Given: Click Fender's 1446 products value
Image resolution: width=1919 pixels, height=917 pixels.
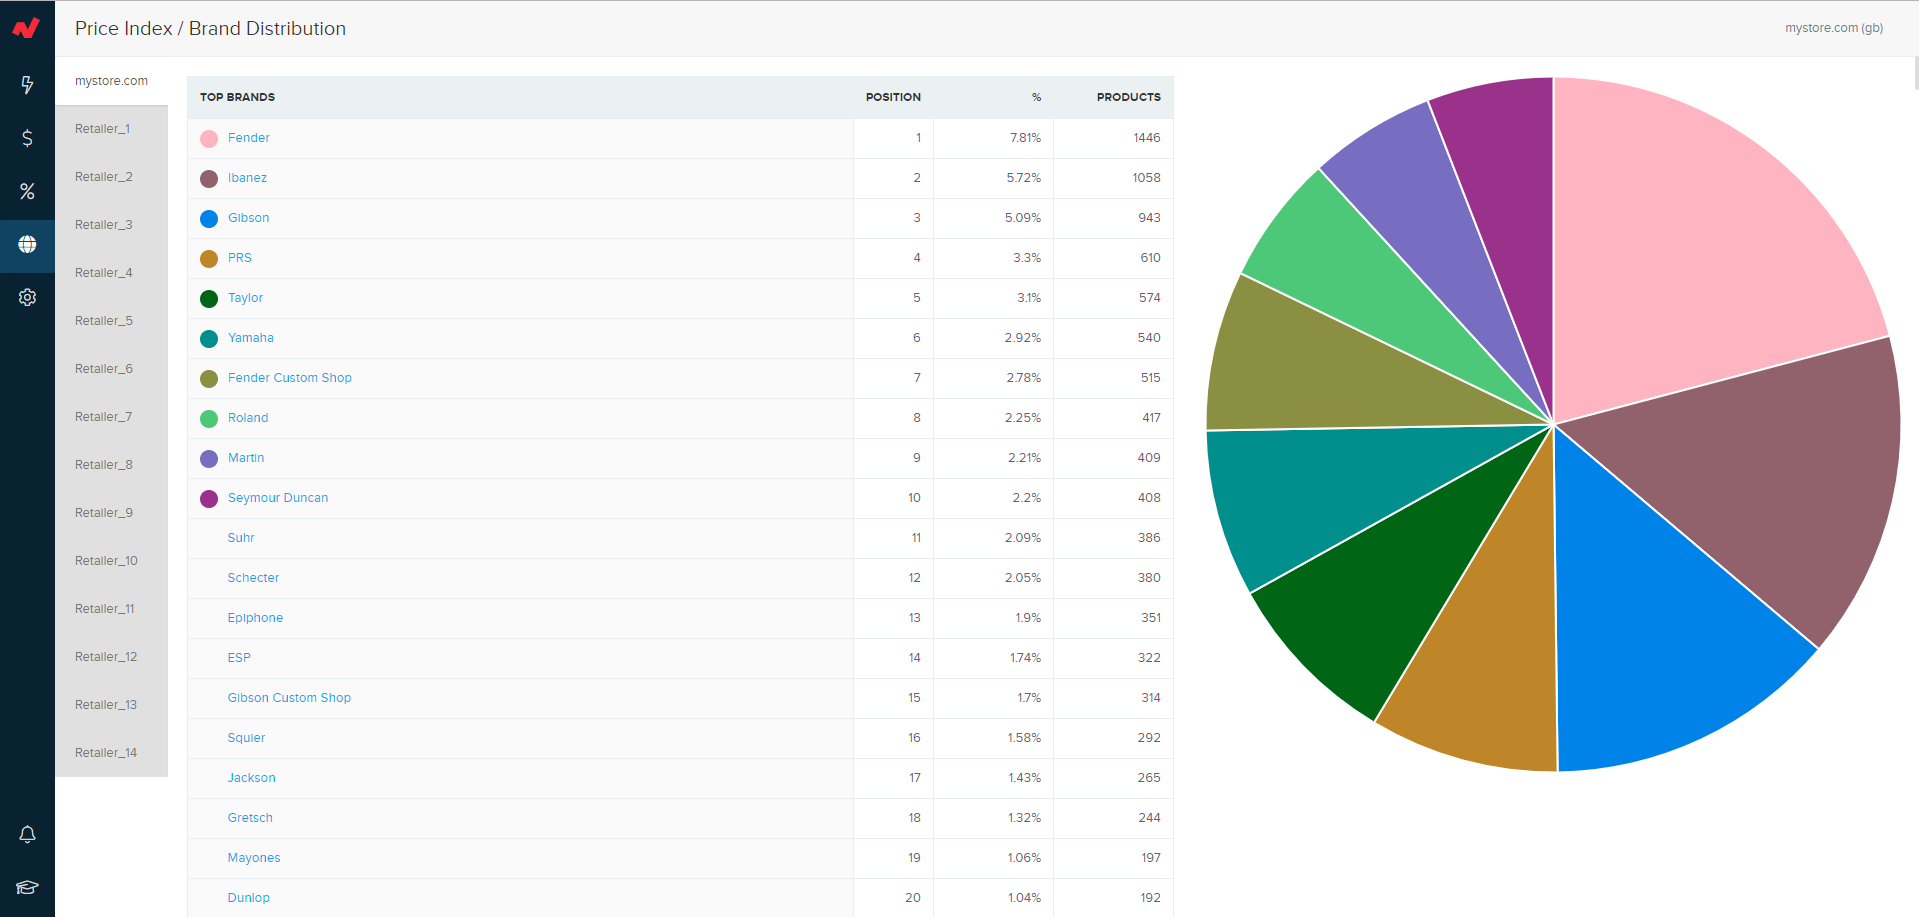Looking at the screenshot, I should coord(1147,138).
